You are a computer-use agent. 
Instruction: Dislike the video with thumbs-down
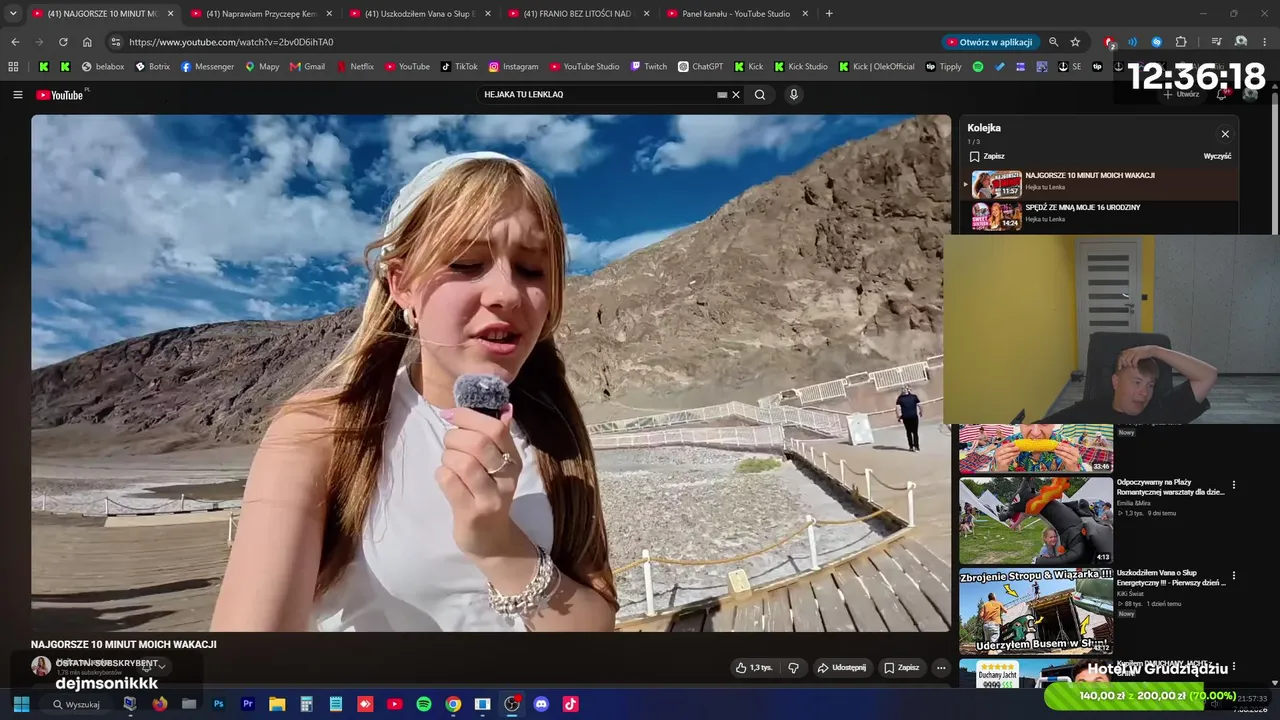tap(793, 667)
